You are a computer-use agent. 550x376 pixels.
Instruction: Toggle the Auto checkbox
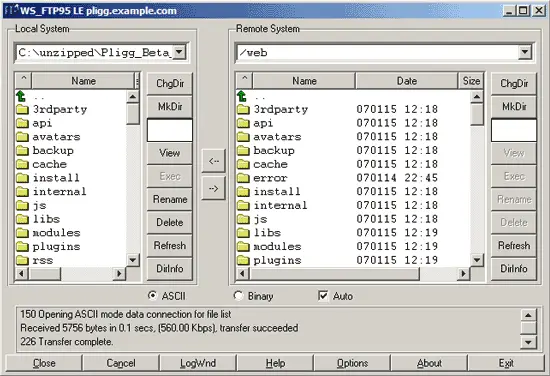[323, 296]
